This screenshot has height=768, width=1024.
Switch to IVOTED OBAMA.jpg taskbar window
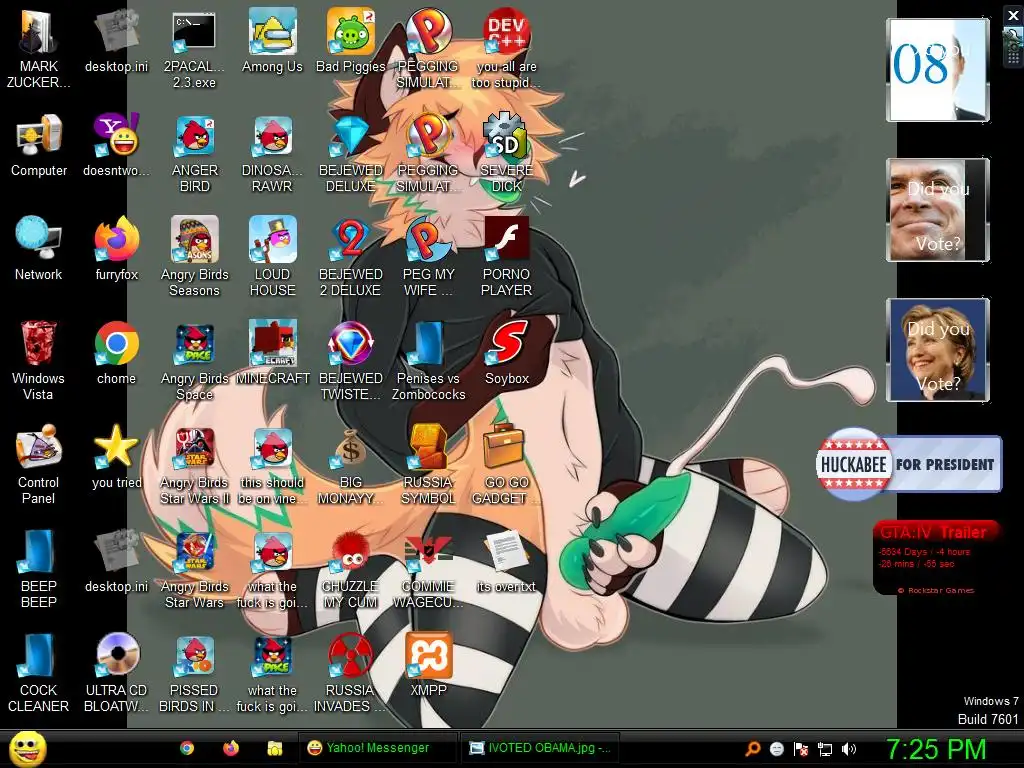coord(539,748)
